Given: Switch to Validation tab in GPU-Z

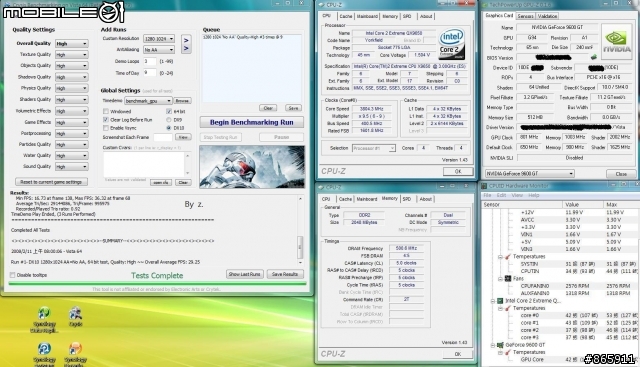Looking at the screenshot, I should coord(547,16).
